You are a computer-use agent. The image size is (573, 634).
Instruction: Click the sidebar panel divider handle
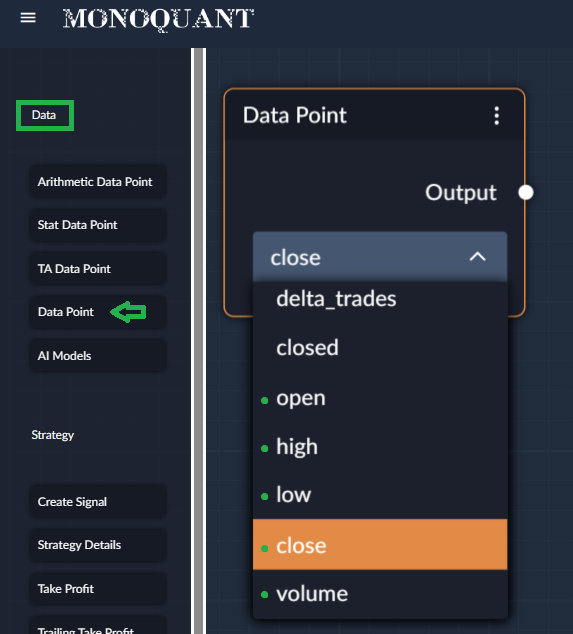click(199, 340)
